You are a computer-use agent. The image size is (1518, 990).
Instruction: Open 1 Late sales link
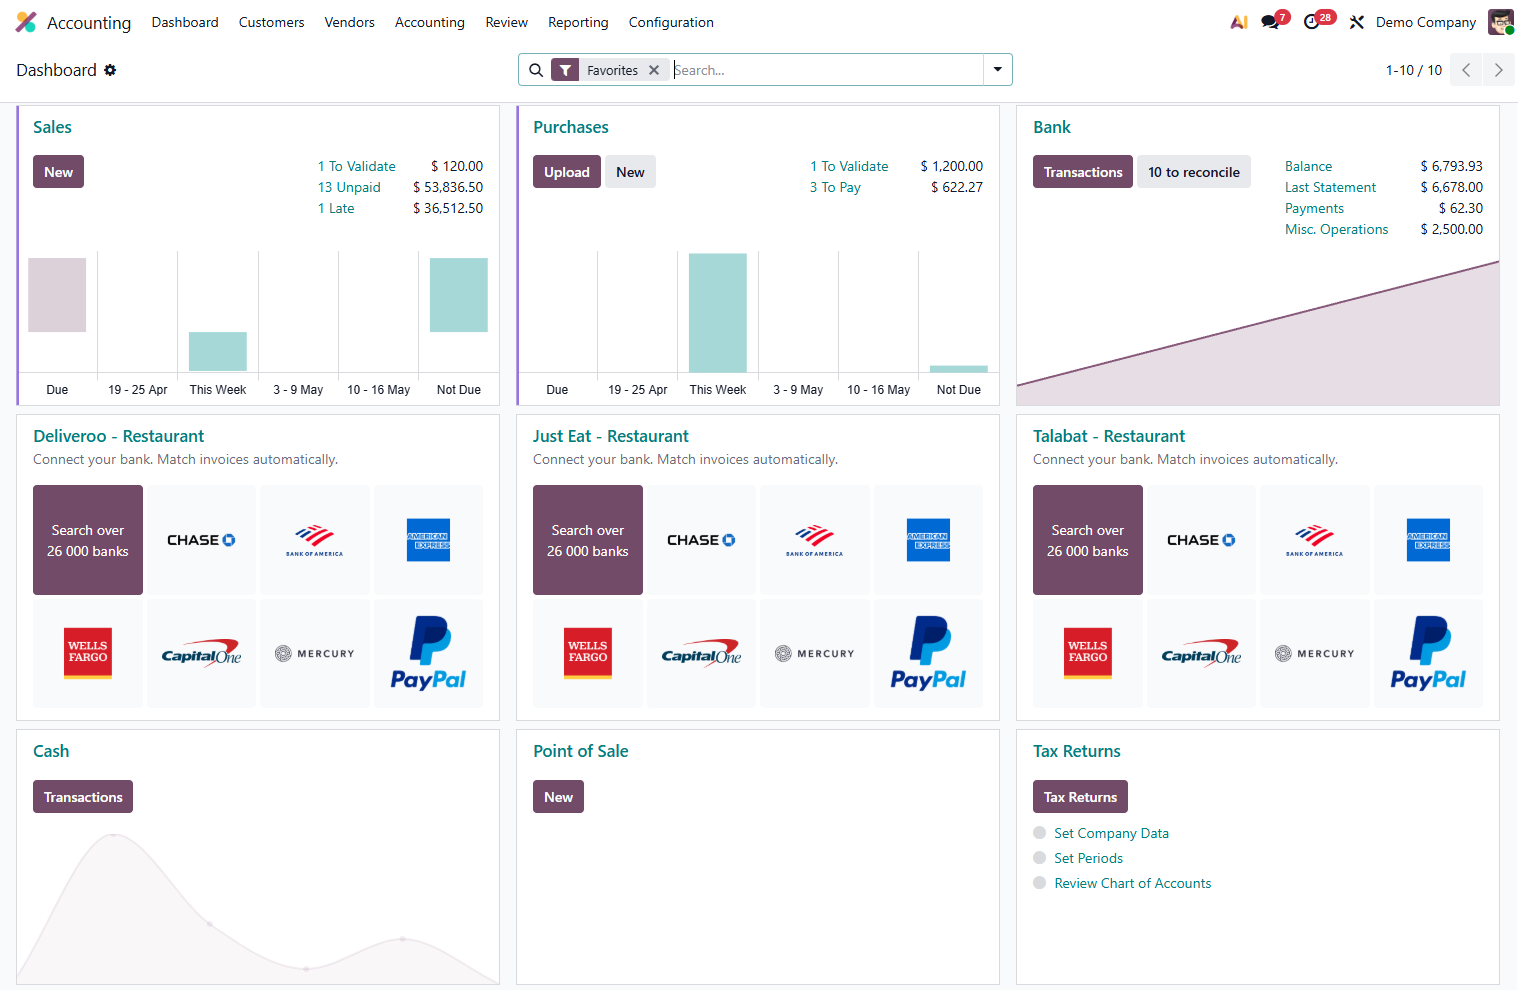point(336,208)
